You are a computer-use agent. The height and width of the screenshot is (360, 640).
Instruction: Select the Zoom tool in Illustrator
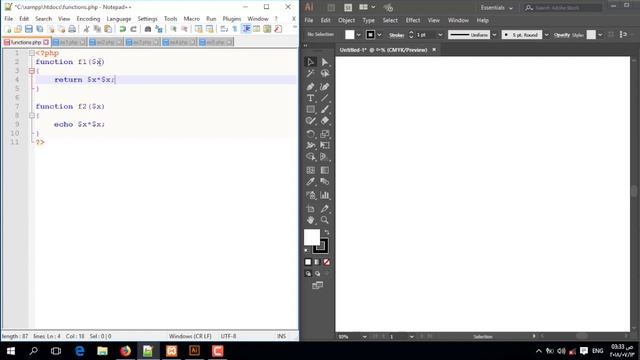point(324,220)
